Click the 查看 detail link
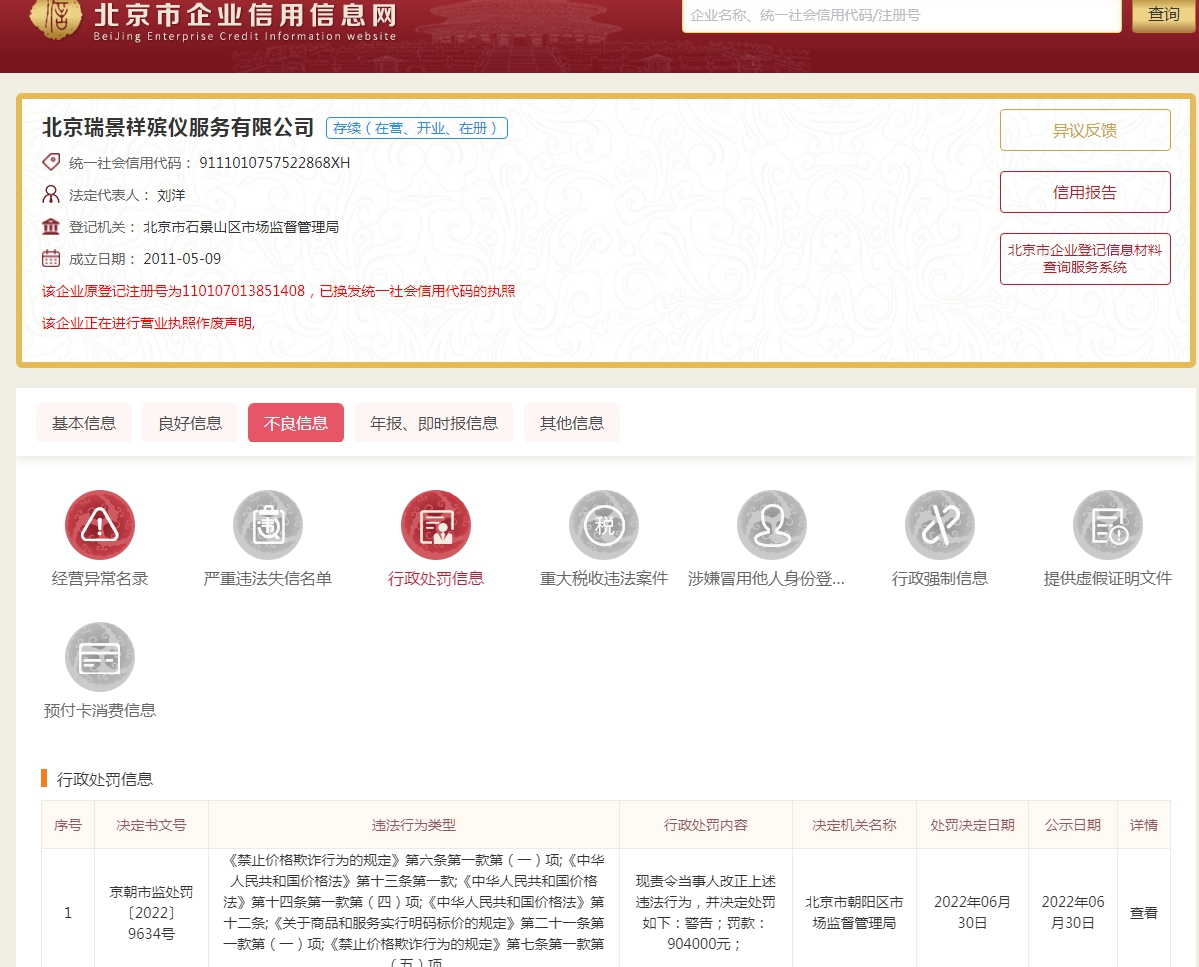This screenshot has width=1199, height=967. pos(1143,912)
